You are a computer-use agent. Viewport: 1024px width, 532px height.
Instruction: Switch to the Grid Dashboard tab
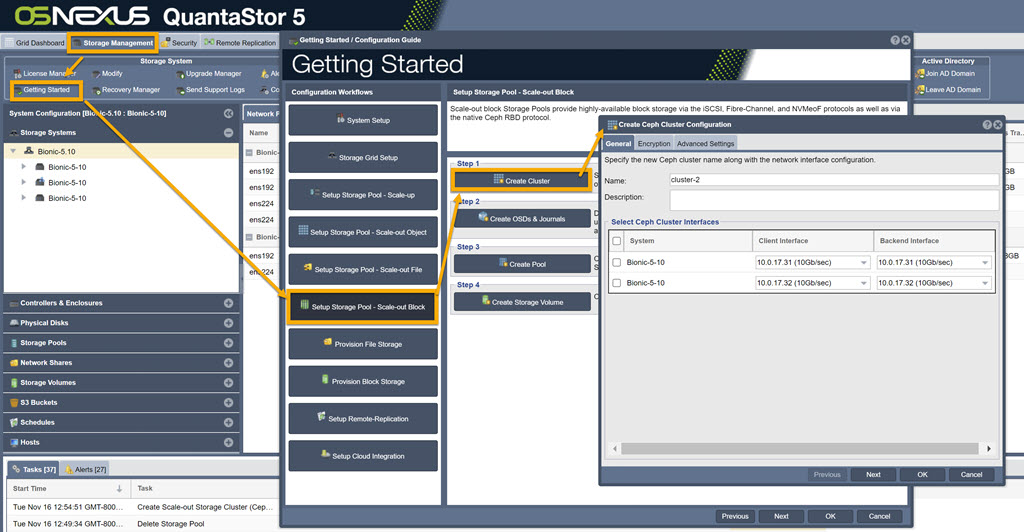click(x=35, y=43)
